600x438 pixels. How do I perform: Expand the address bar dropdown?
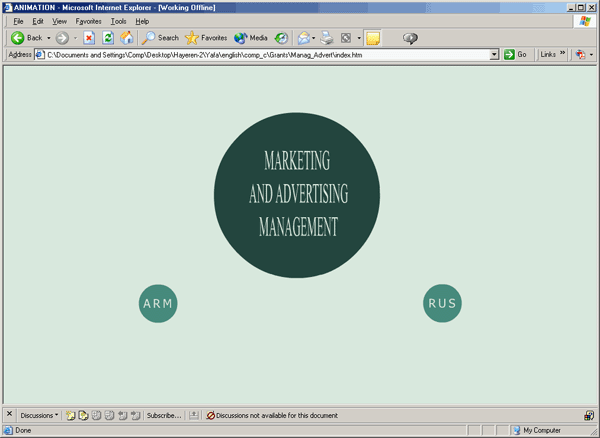coord(494,54)
